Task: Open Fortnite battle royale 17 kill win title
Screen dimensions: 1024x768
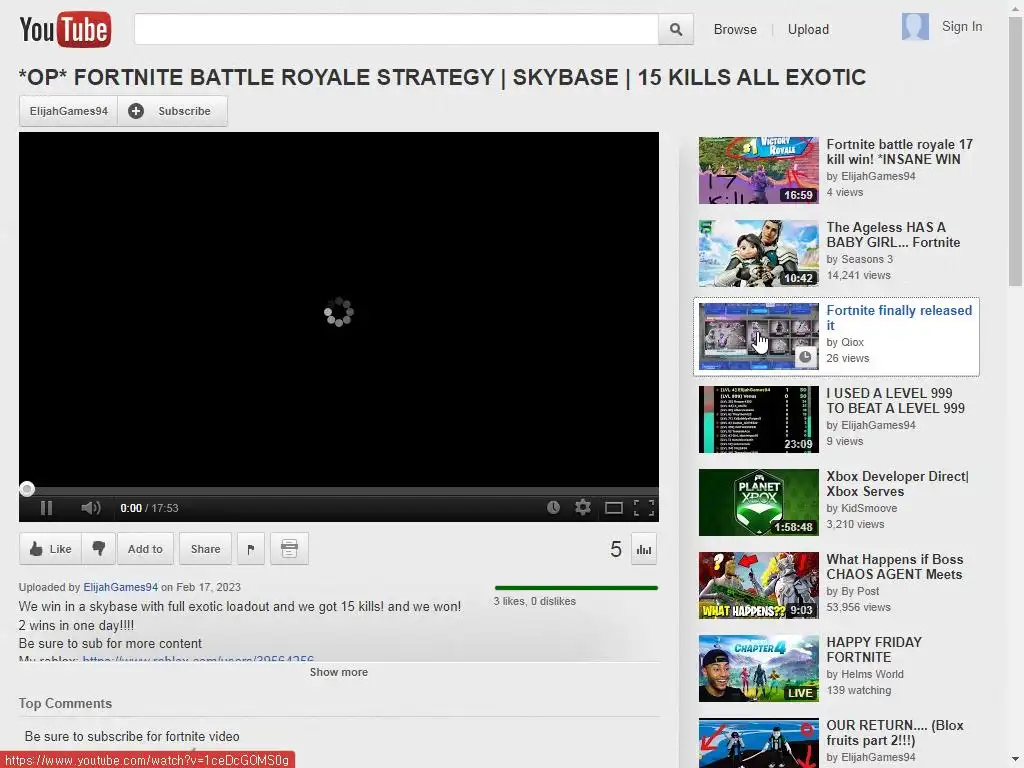Action: point(899,152)
